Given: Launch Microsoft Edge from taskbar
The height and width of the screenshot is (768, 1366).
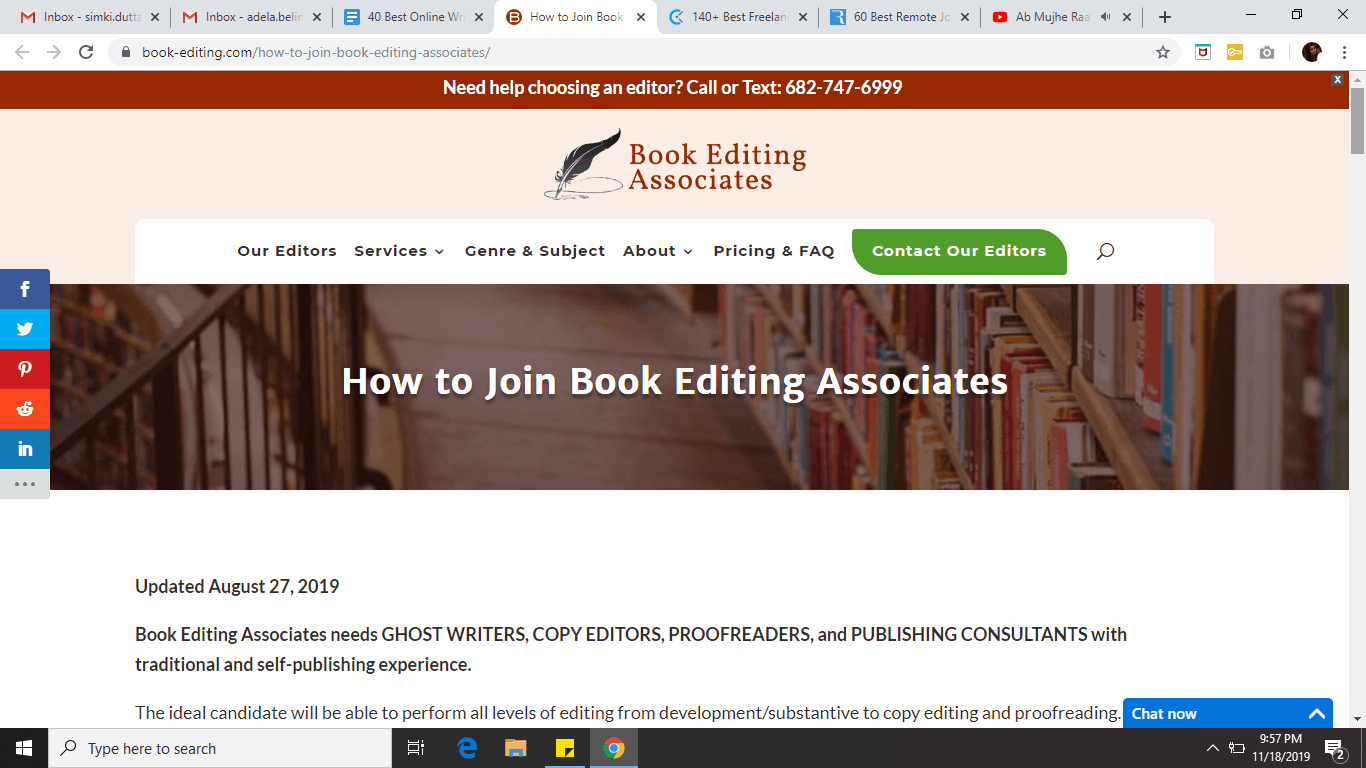Looking at the screenshot, I should click(467, 748).
